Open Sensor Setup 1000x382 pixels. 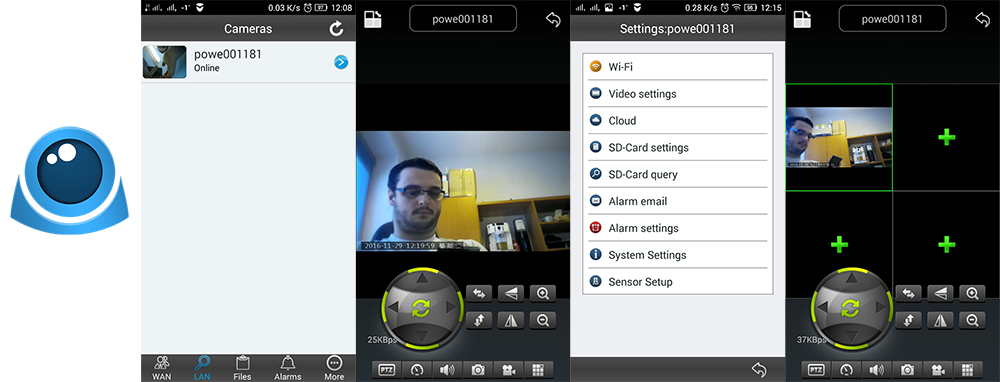tap(678, 281)
